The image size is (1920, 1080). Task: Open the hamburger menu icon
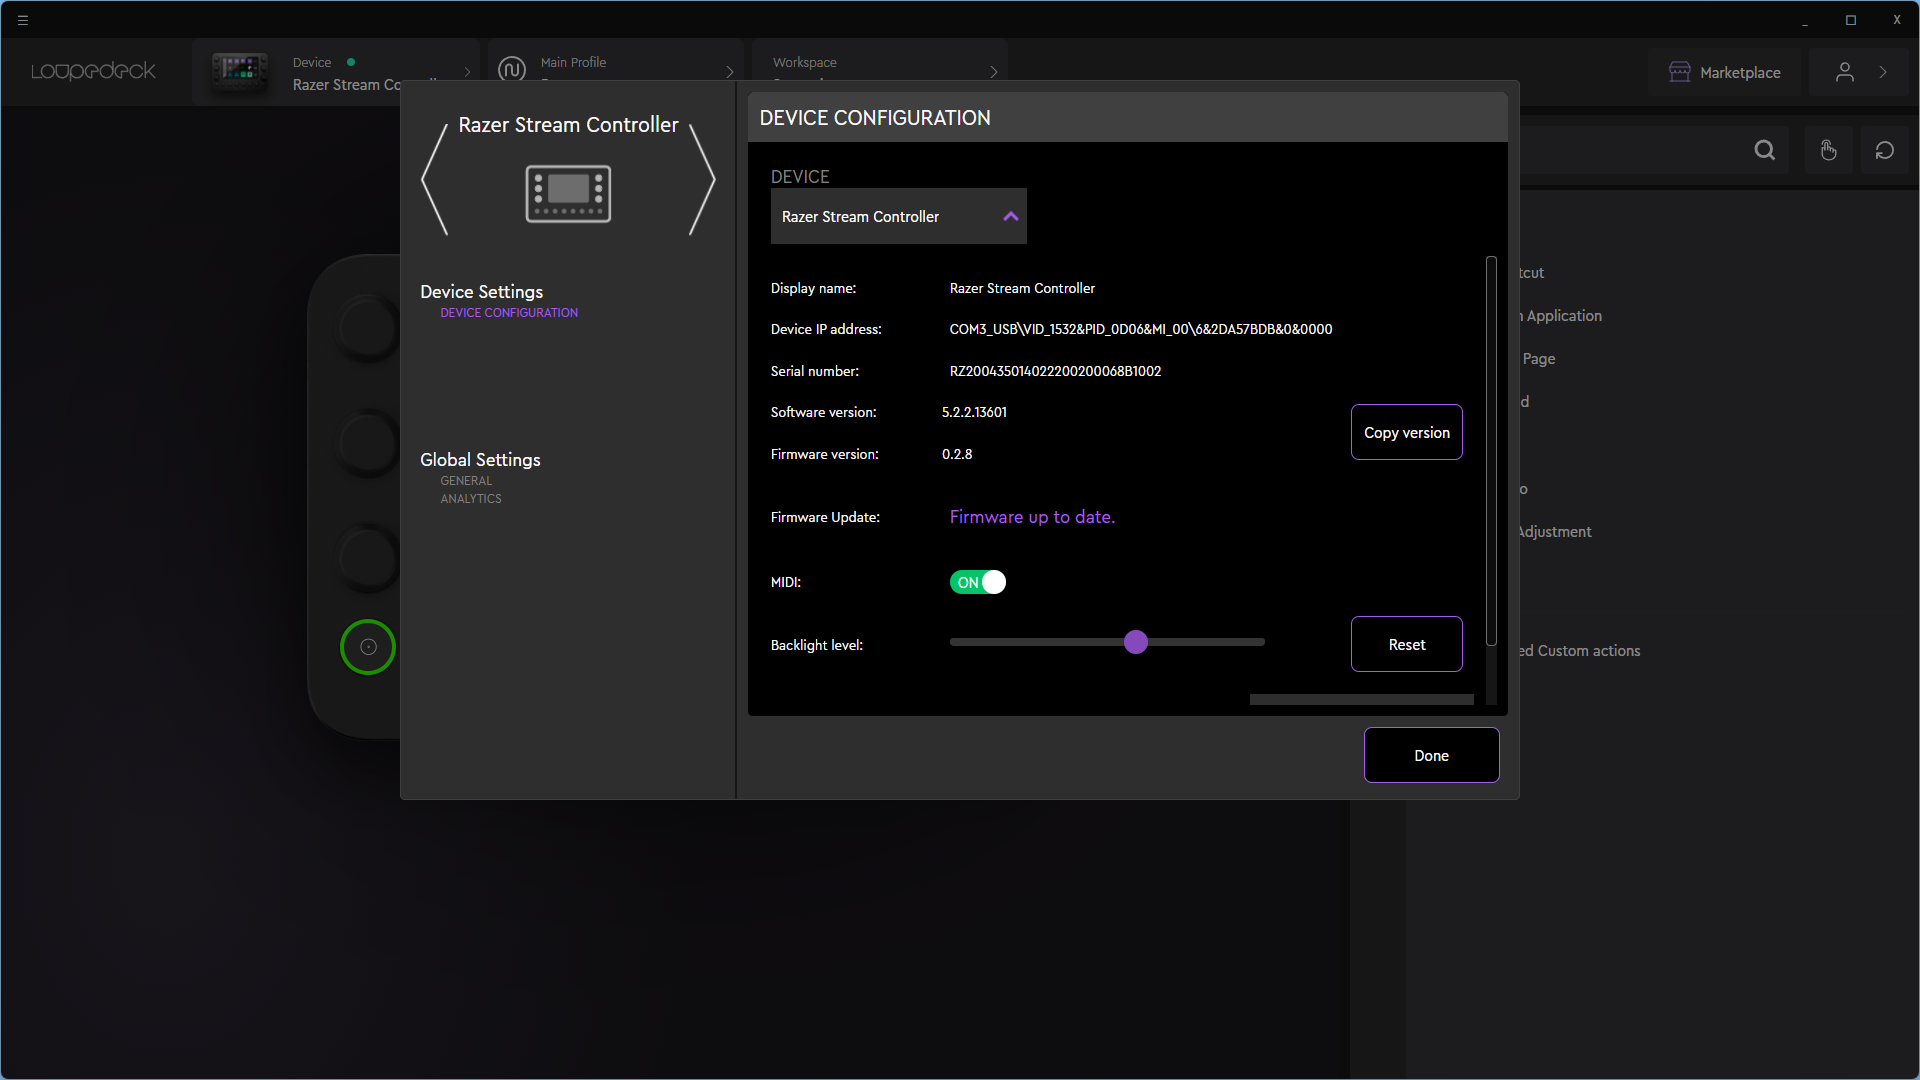coord(23,20)
